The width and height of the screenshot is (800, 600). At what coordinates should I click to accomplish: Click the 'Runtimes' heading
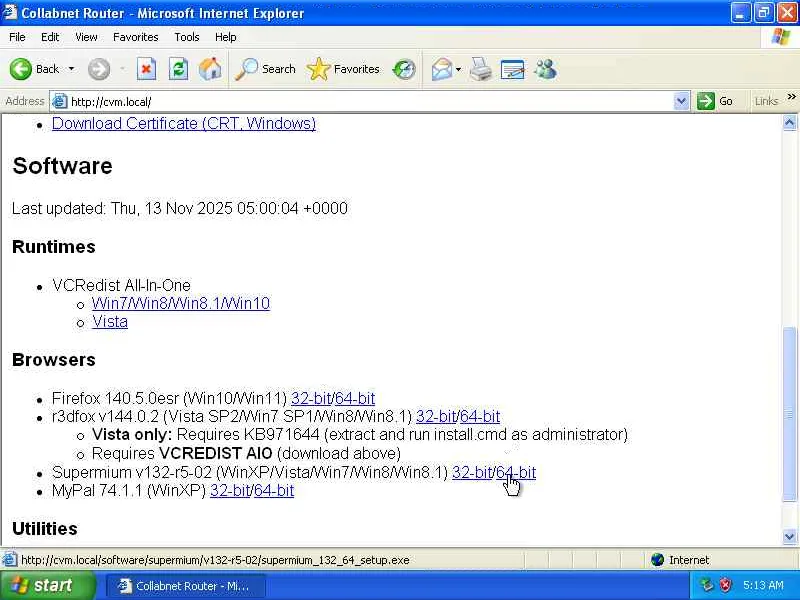click(x=54, y=247)
